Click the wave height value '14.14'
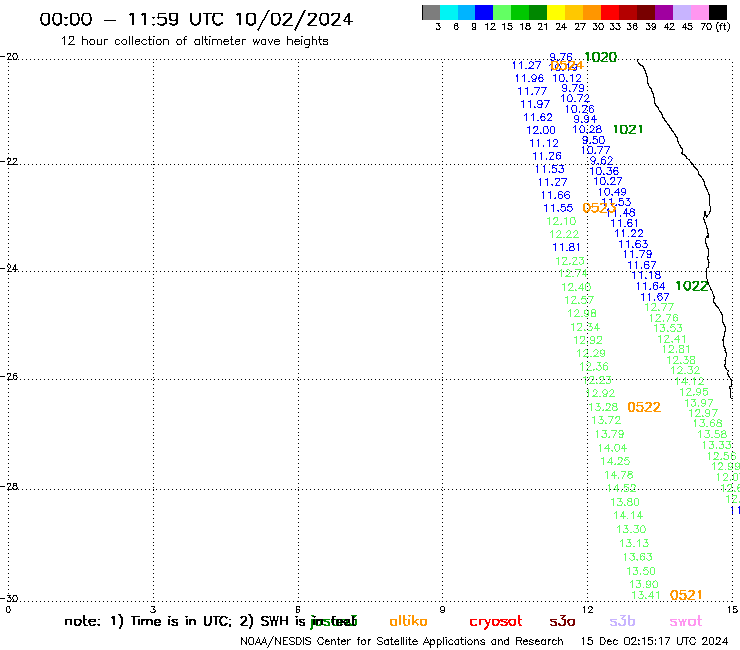 (628, 515)
